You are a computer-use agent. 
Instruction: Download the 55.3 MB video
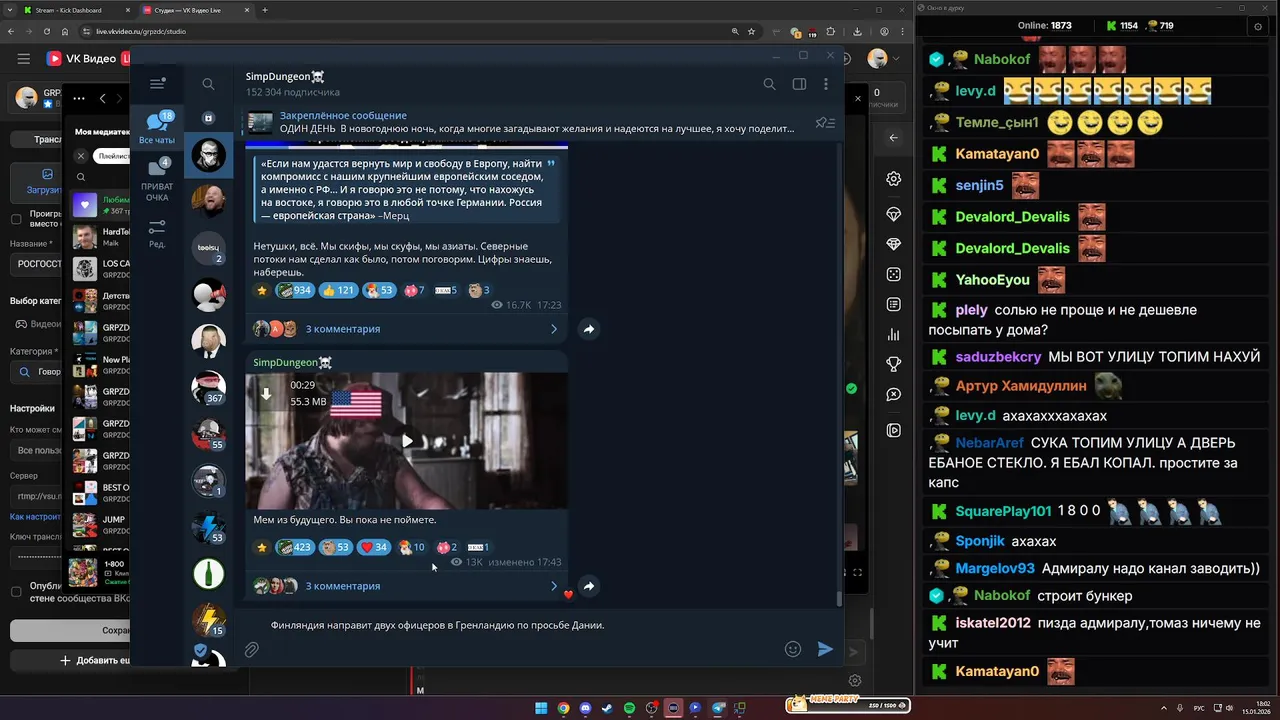[x=266, y=393]
